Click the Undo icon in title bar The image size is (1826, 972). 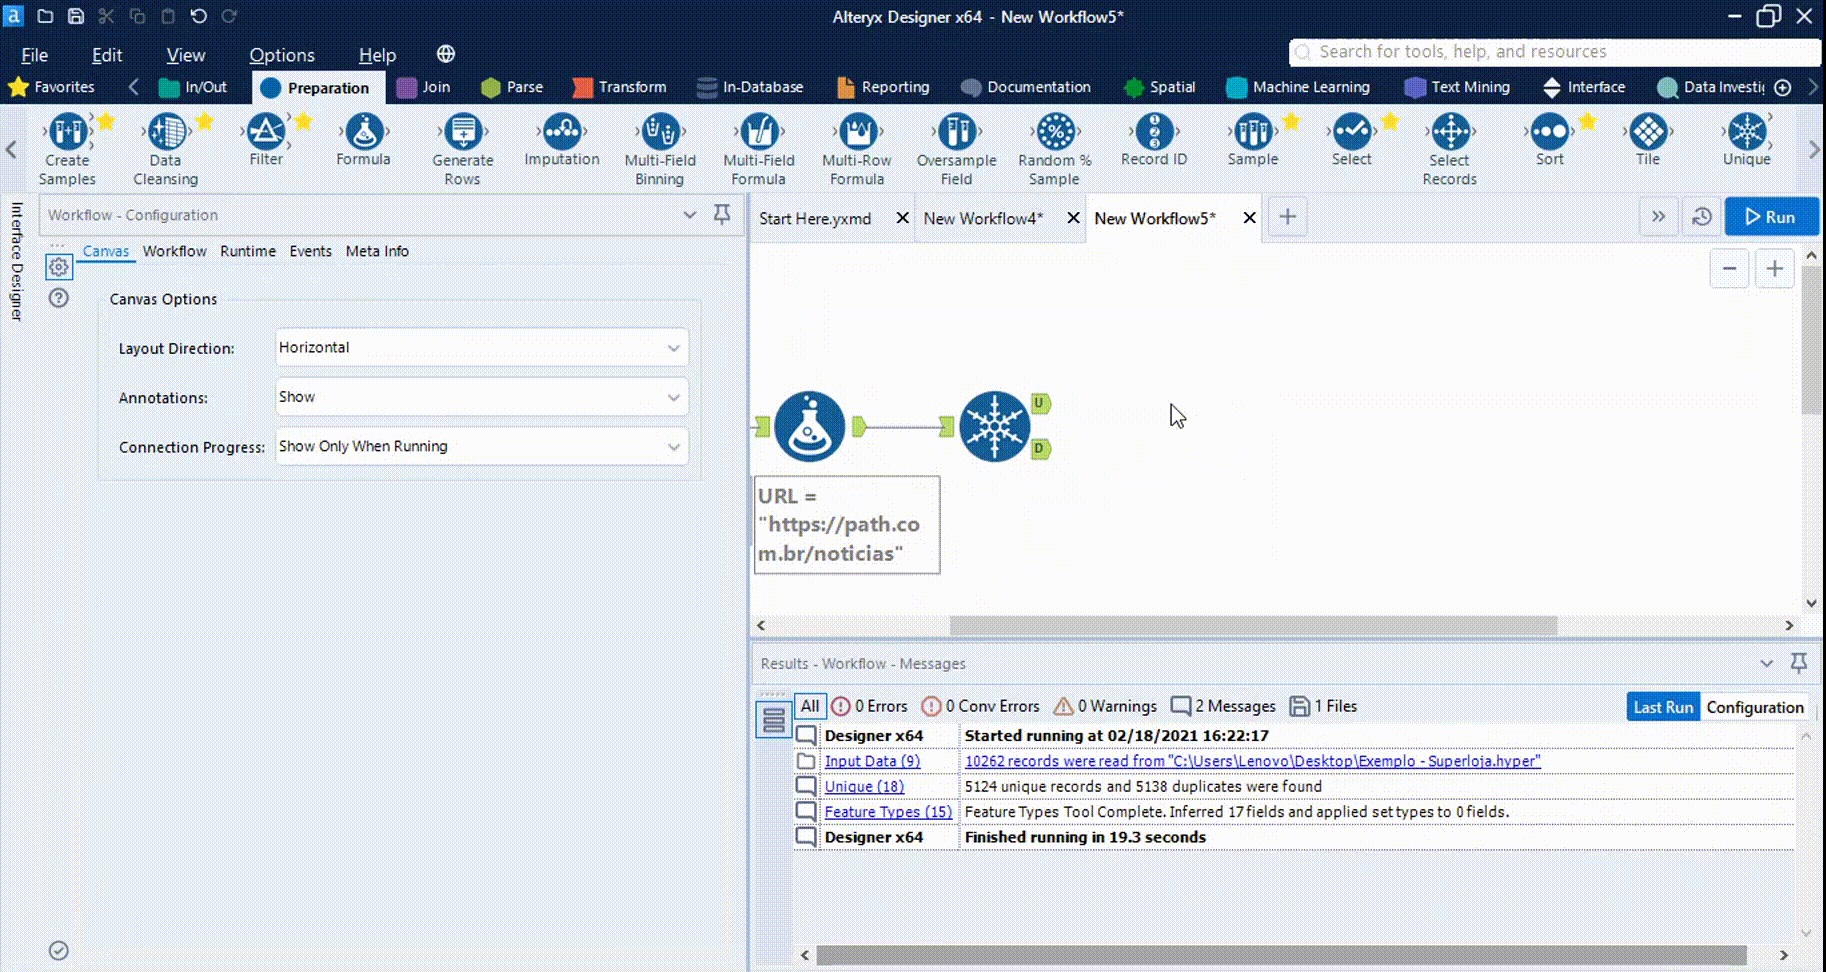click(198, 16)
